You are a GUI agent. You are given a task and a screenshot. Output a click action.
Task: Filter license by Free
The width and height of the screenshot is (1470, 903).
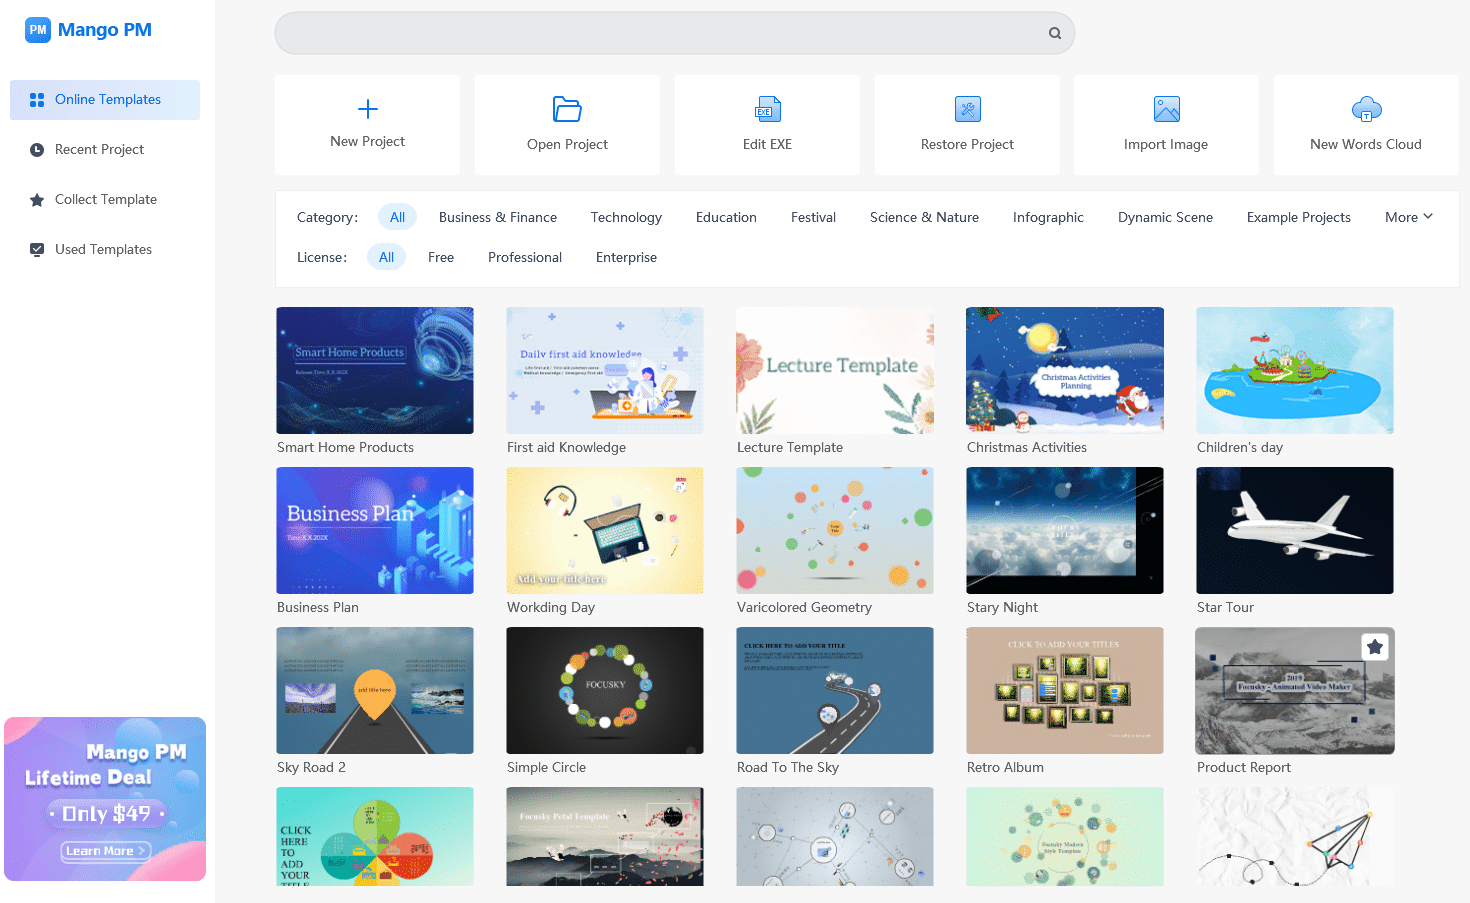point(440,257)
